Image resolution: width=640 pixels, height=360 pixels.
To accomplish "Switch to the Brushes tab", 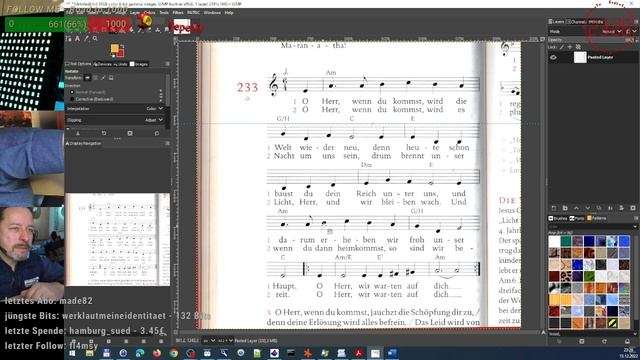I will 558,218.
